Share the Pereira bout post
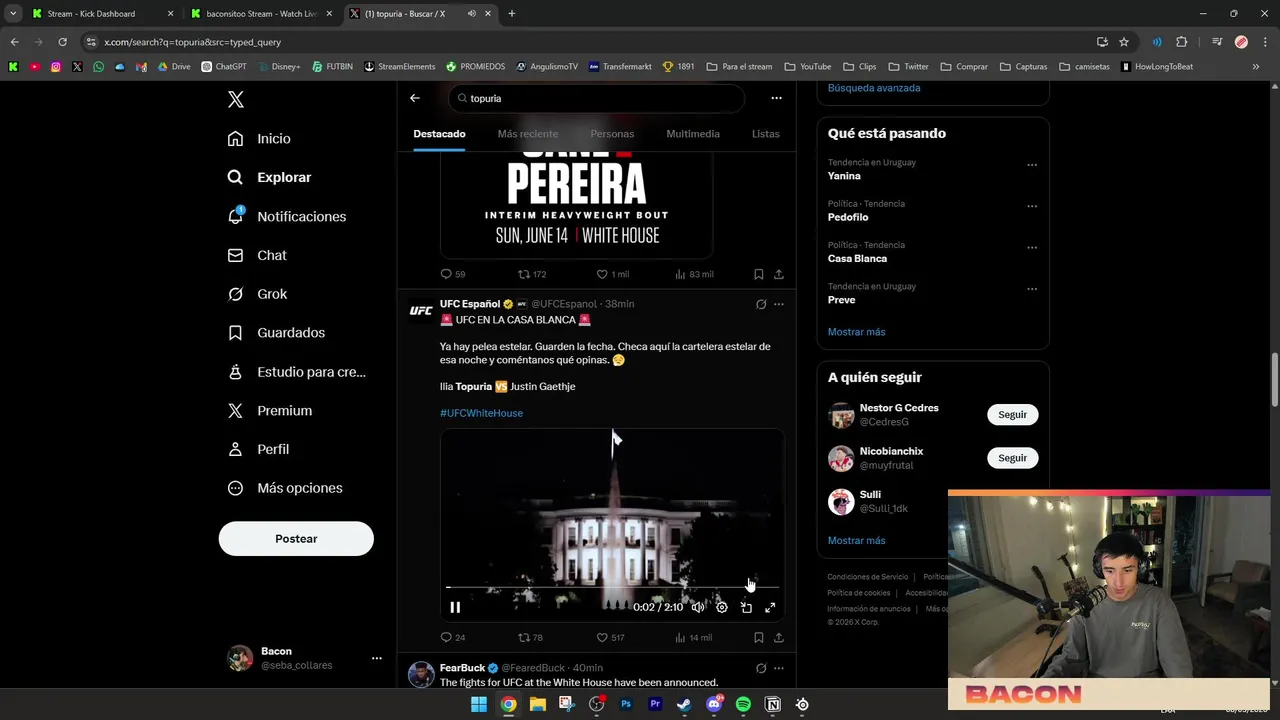The image size is (1280, 720). (779, 274)
